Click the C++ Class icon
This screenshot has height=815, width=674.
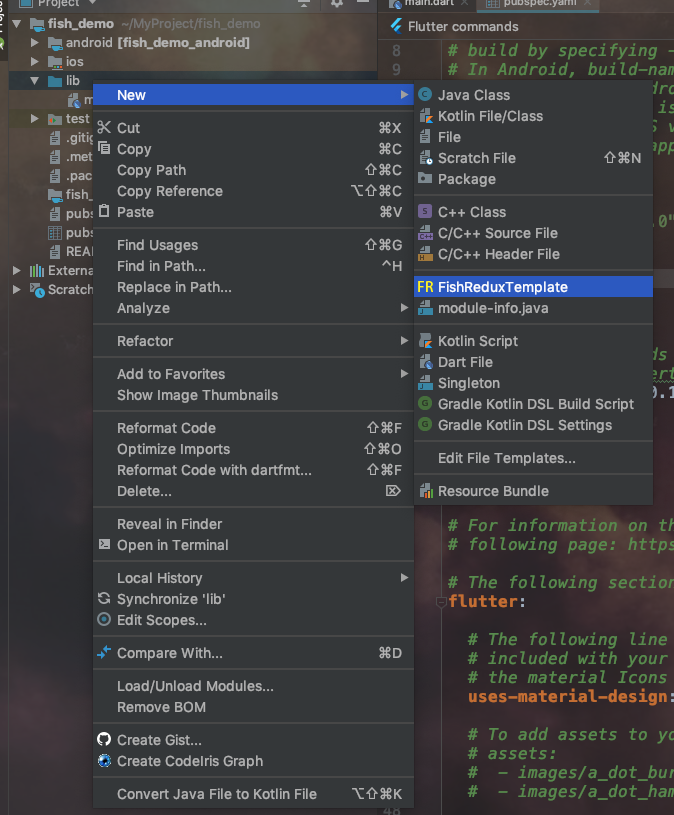(425, 212)
